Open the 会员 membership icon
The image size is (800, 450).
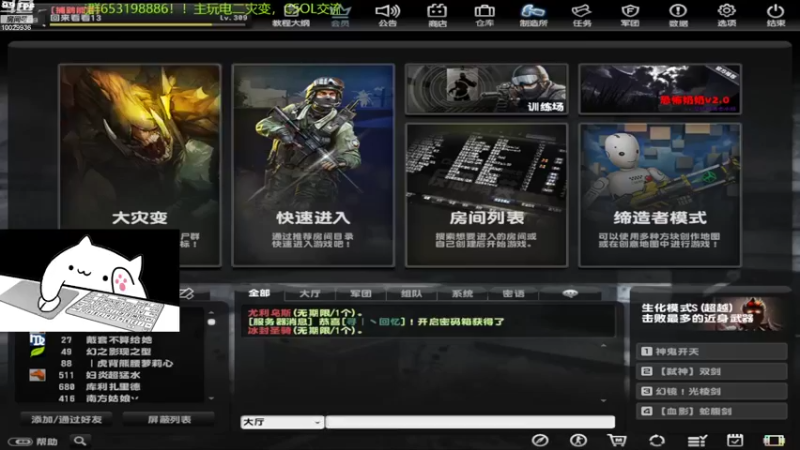point(340,15)
